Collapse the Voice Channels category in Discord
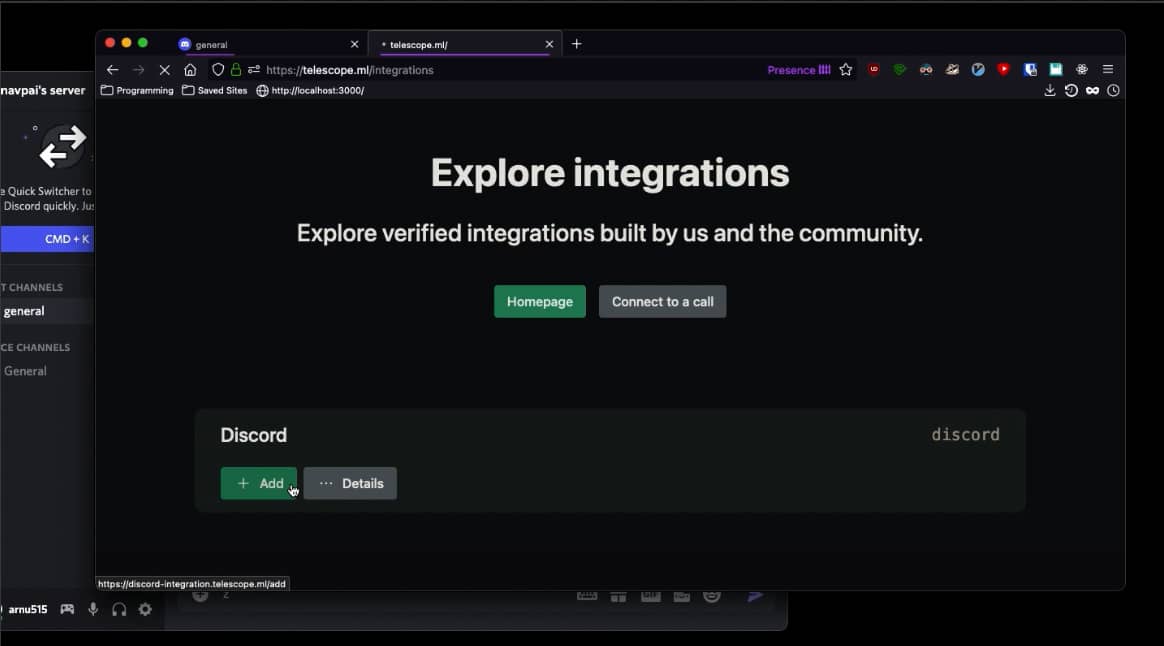1164x646 pixels. [36, 348]
